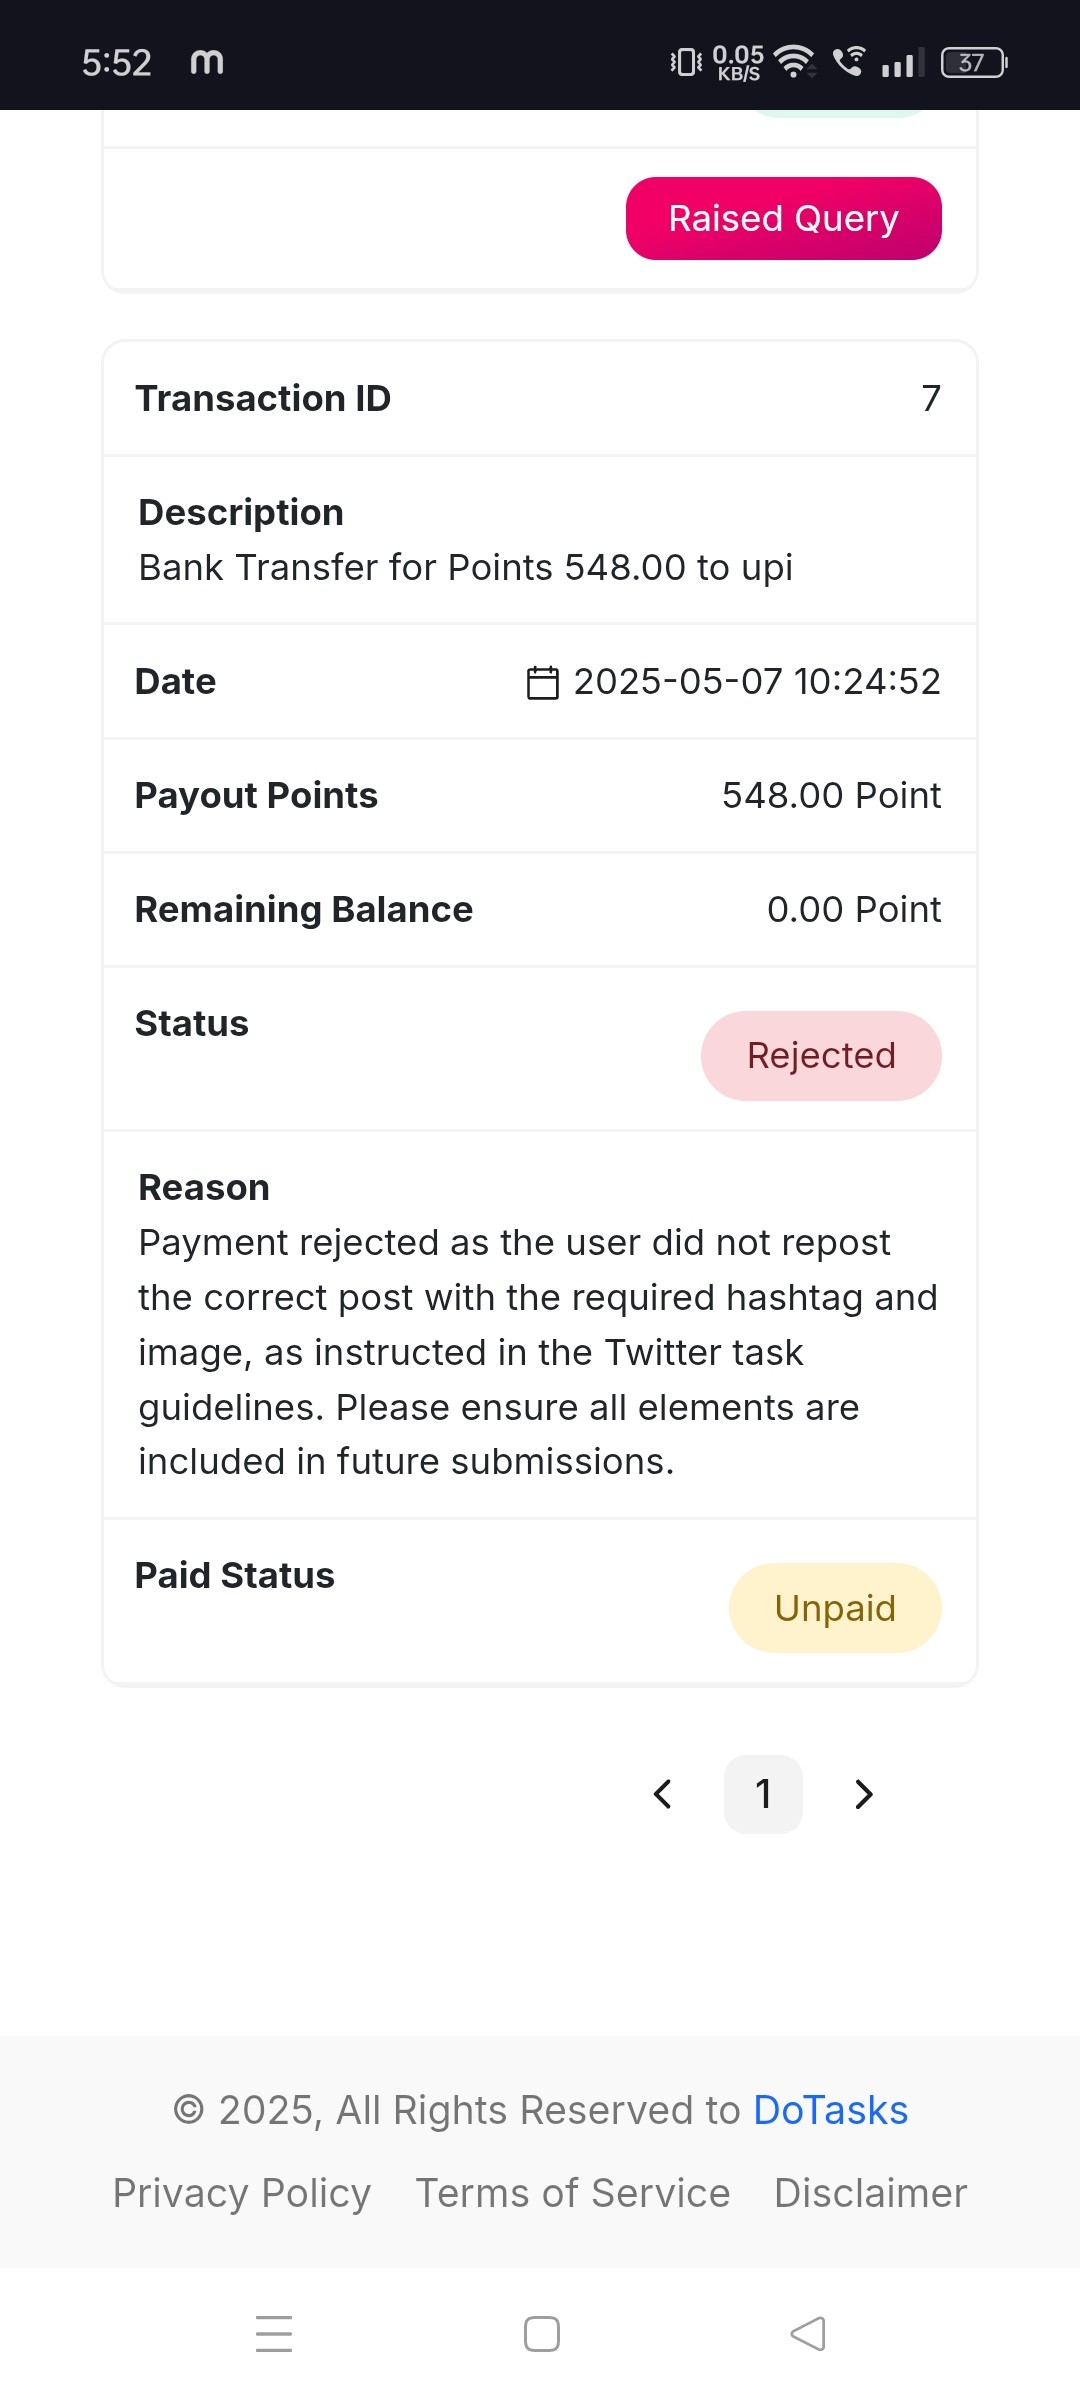Go to next page using right chevron
The height and width of the screenshot is (2400, 1080).
point(864,1794)
